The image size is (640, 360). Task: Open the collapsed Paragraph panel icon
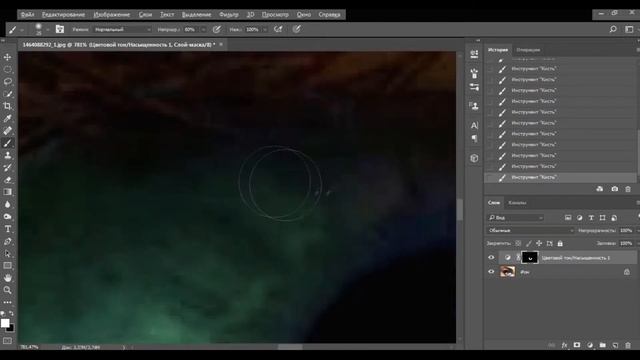point(474,139)
